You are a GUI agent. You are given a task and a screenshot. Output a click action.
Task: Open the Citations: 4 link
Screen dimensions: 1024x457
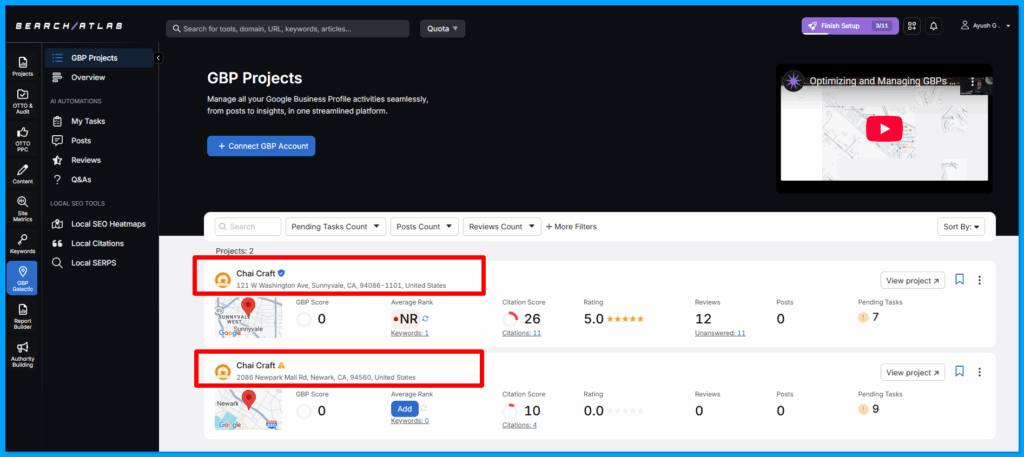point(519,425)
